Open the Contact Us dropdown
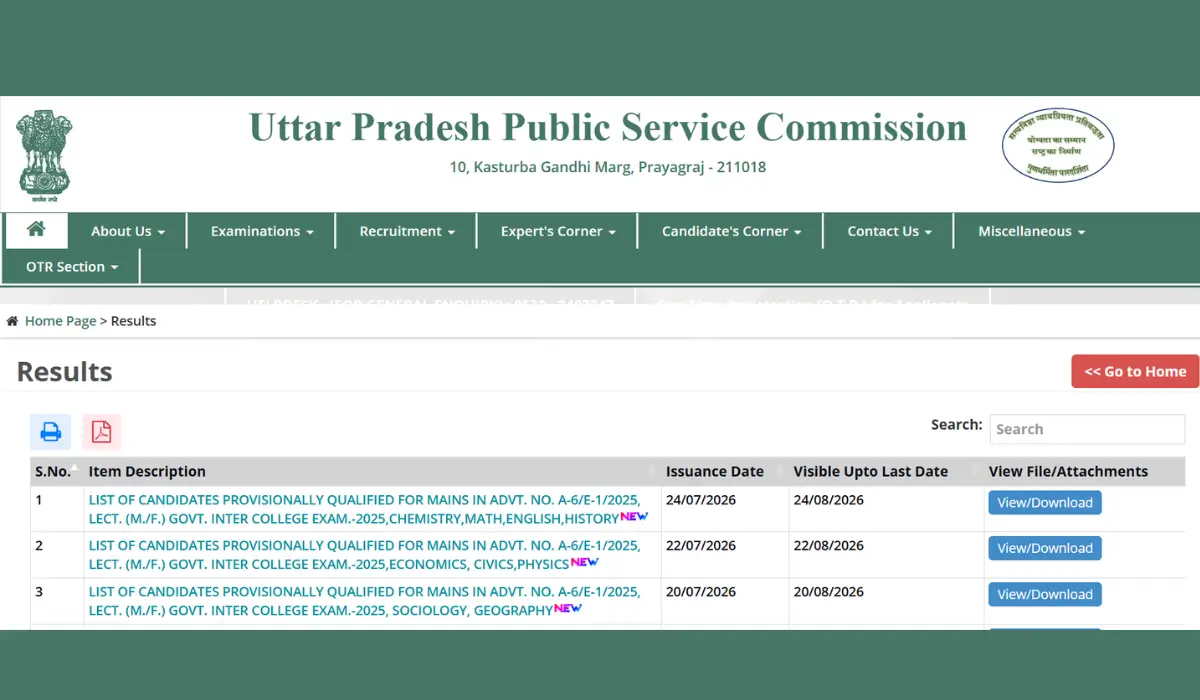The width and height of the screenshot is (1200, 700). click(889, 231)
